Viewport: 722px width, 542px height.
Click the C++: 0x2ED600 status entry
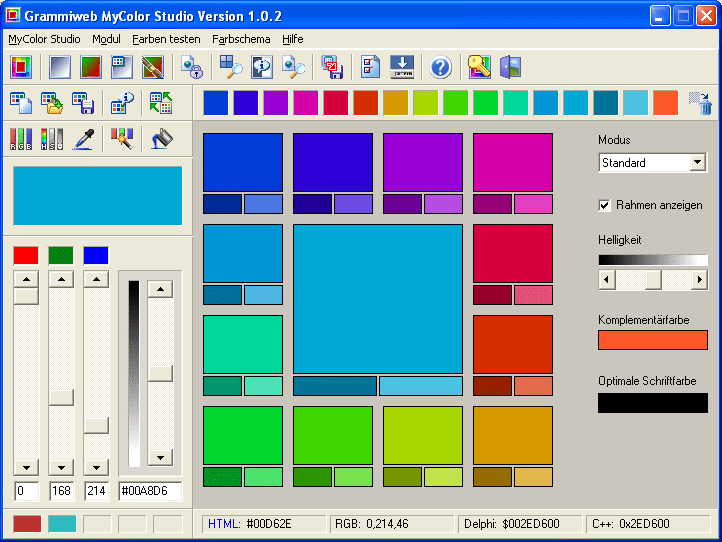pyautogui.click(x=648, y=524)
